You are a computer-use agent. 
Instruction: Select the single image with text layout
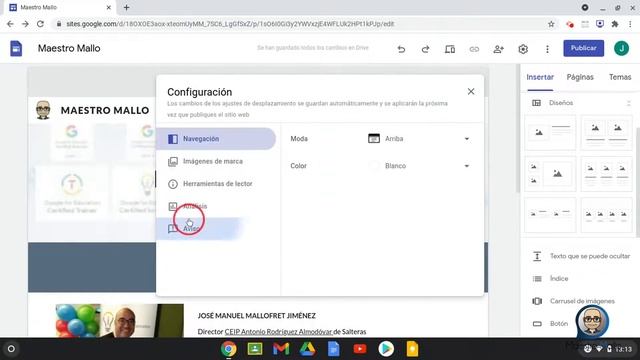[550, 132]
